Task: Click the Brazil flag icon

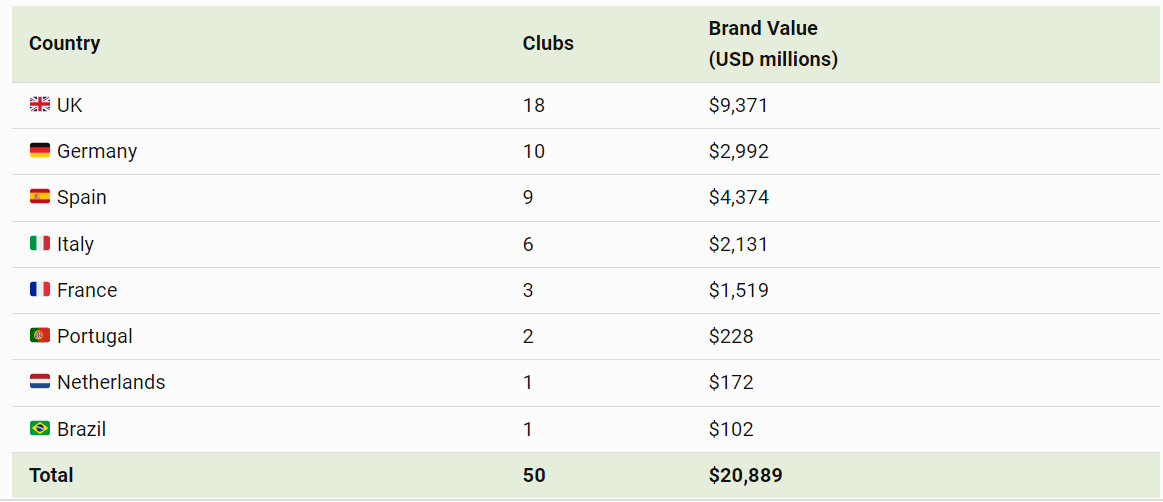Action: [40, 429]
